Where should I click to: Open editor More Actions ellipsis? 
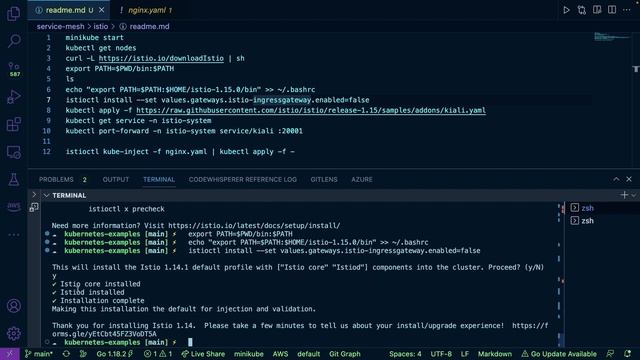pyautogui.click(x=627, y=10)
